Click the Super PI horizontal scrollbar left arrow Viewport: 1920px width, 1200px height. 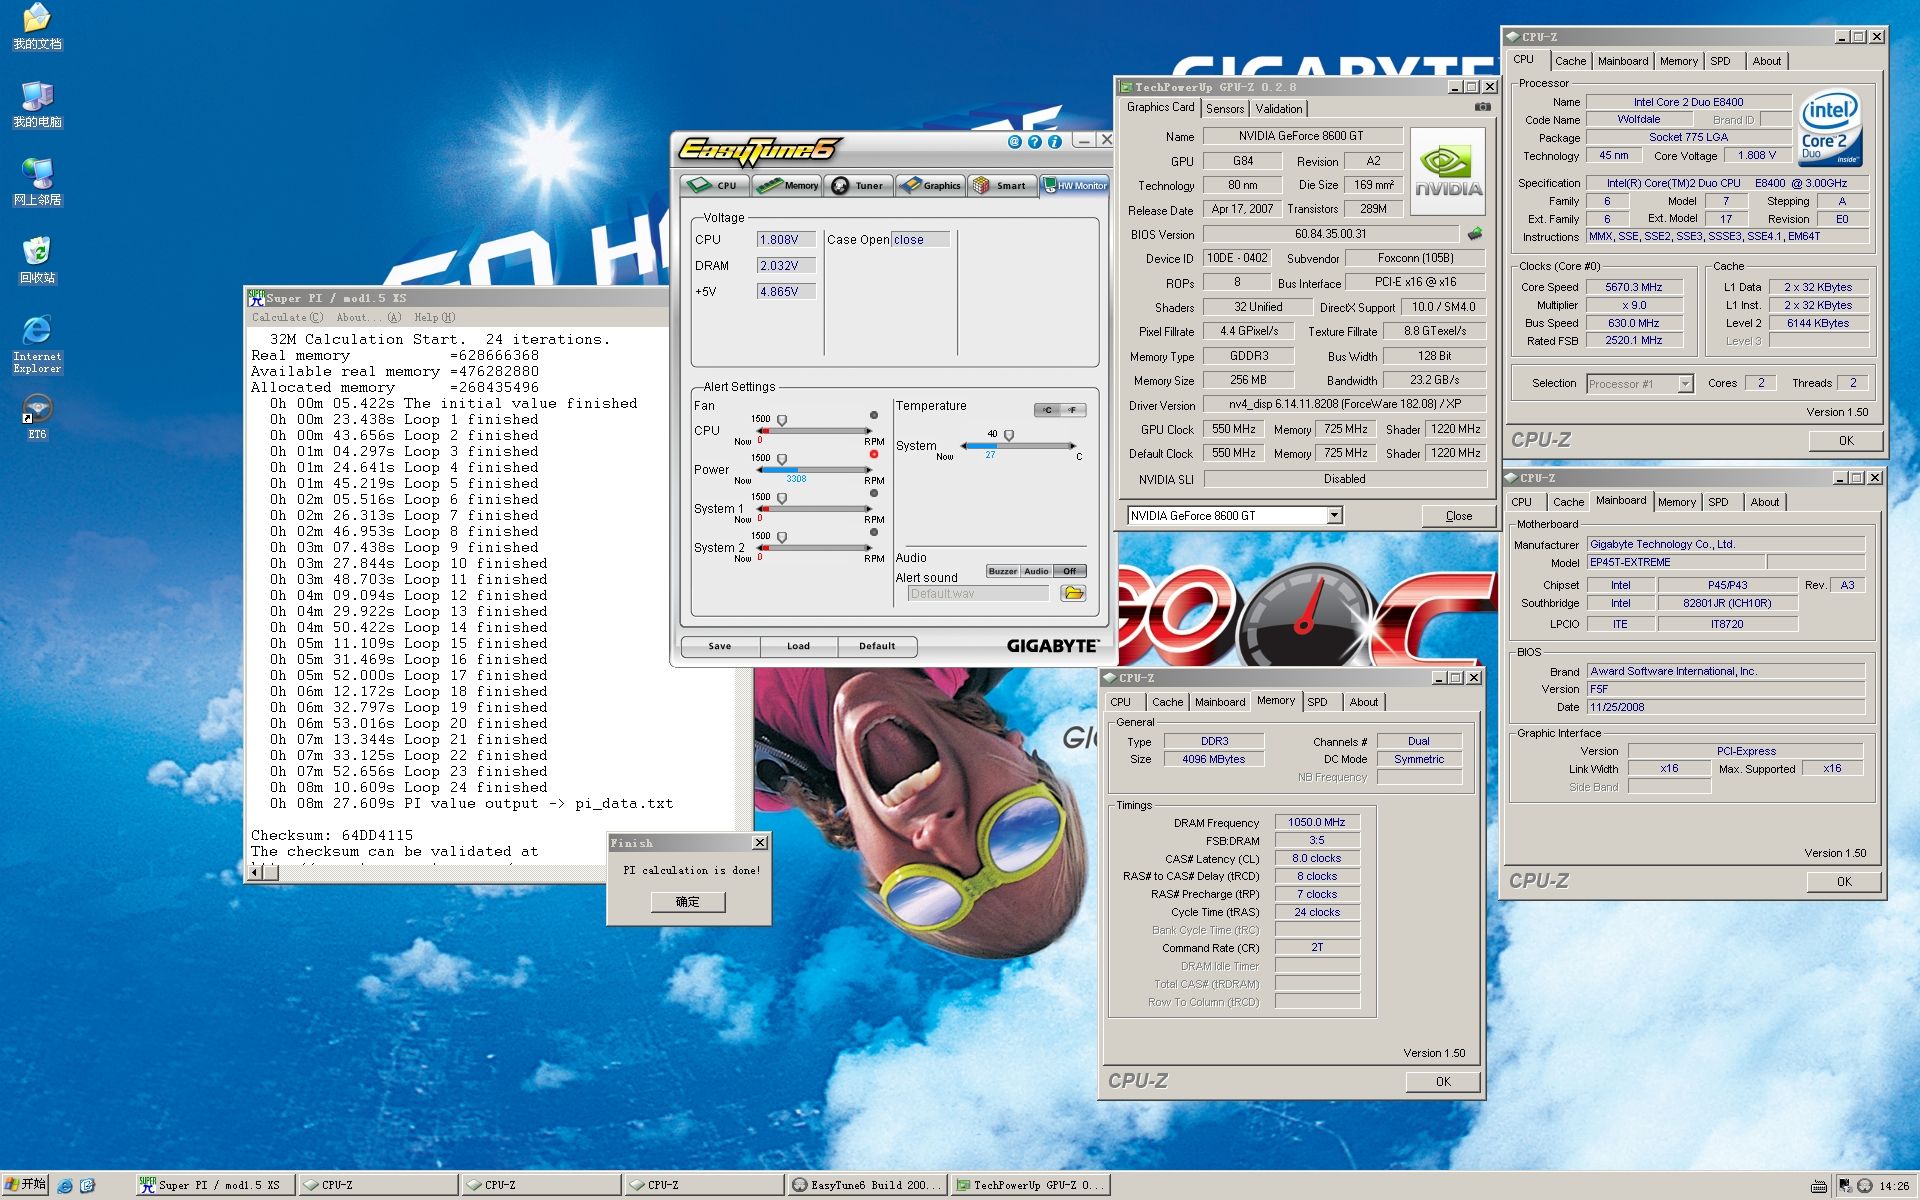(x=255, y=872)
